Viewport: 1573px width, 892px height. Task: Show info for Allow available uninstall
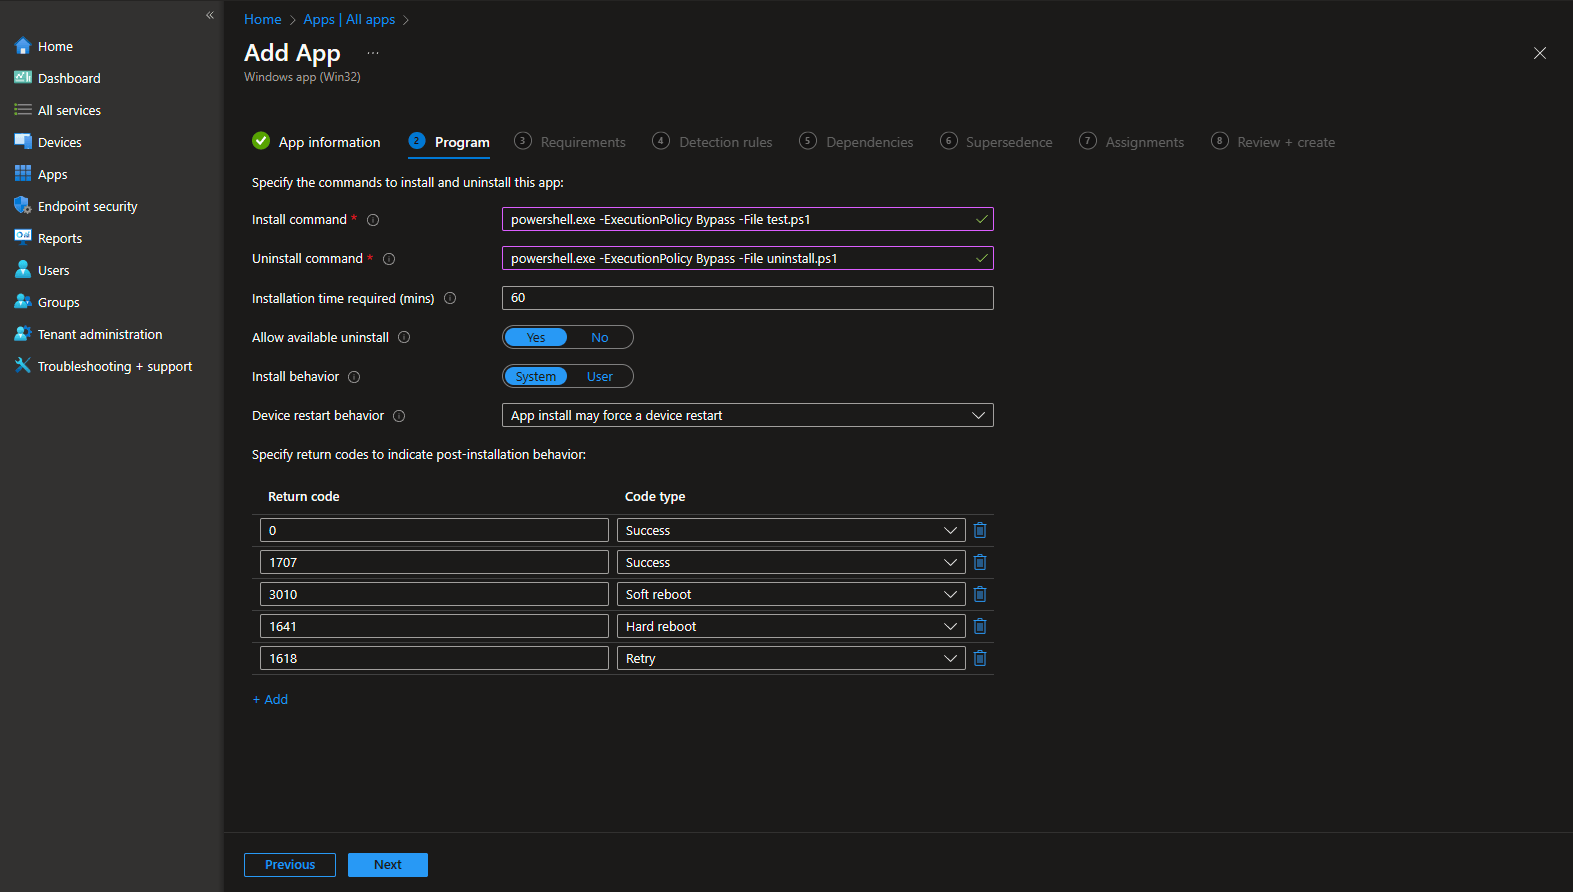pyautogui.click(x=404, y=337)
